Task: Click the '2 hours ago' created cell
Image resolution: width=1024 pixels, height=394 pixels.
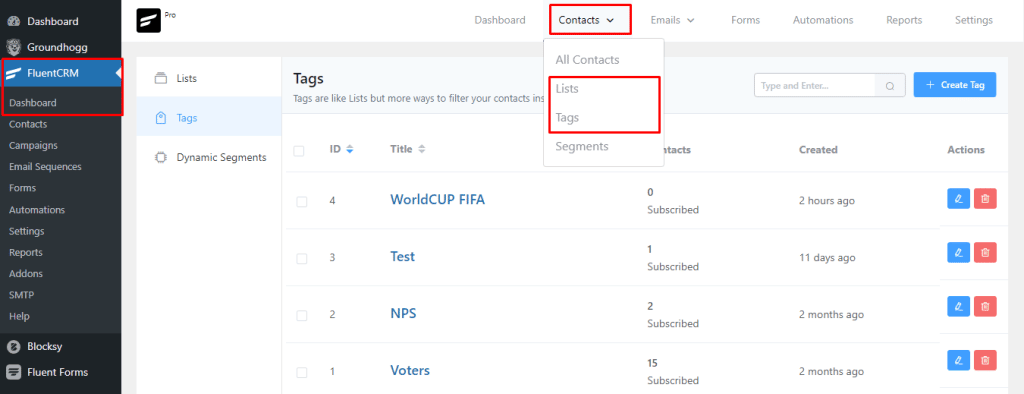Action: pyautogui.click(x=827, y=201)
